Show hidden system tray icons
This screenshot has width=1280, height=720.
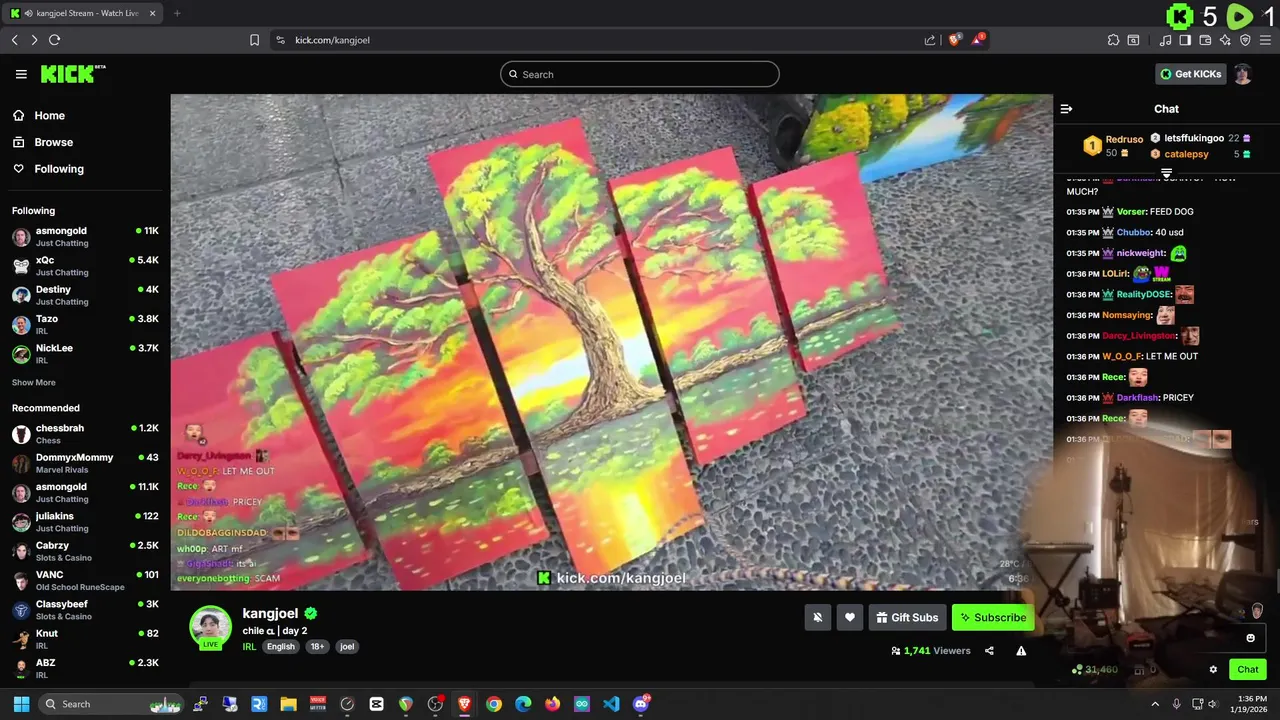1155,704
